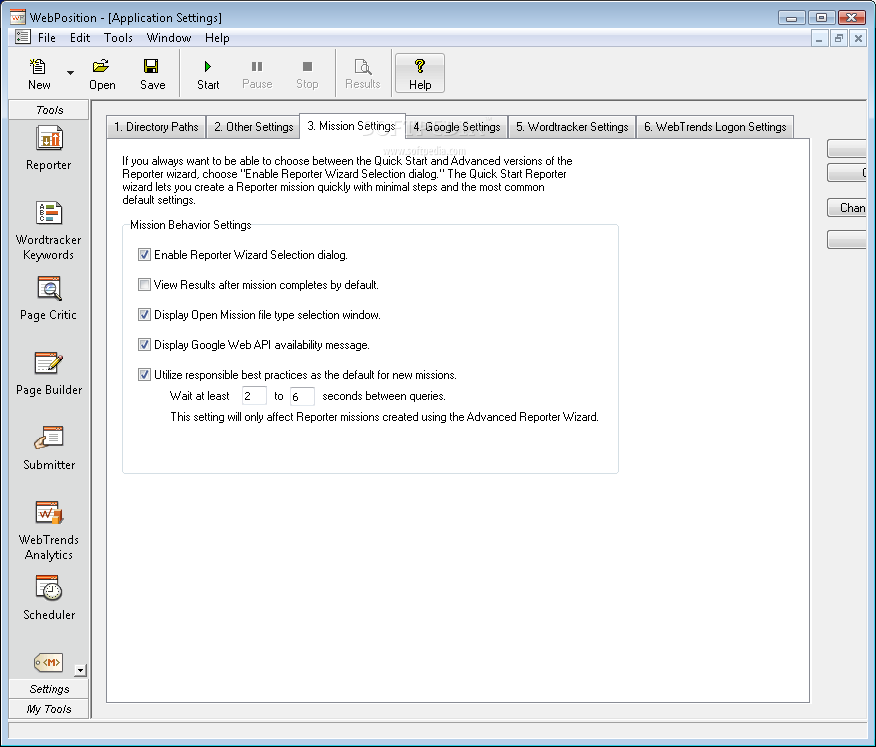876x747 pixels.
Task: Open the Tools menu
Action: 118,38
